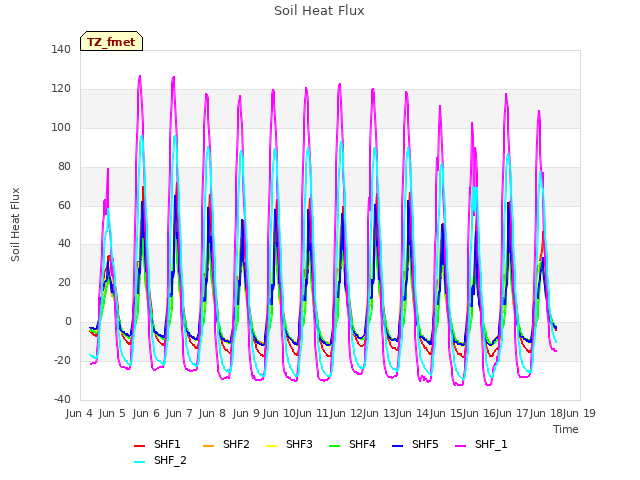Click the yellow SHF3 legend swatch
The image size is (640, 480).
pyautogui.click(x=271, y=446)
